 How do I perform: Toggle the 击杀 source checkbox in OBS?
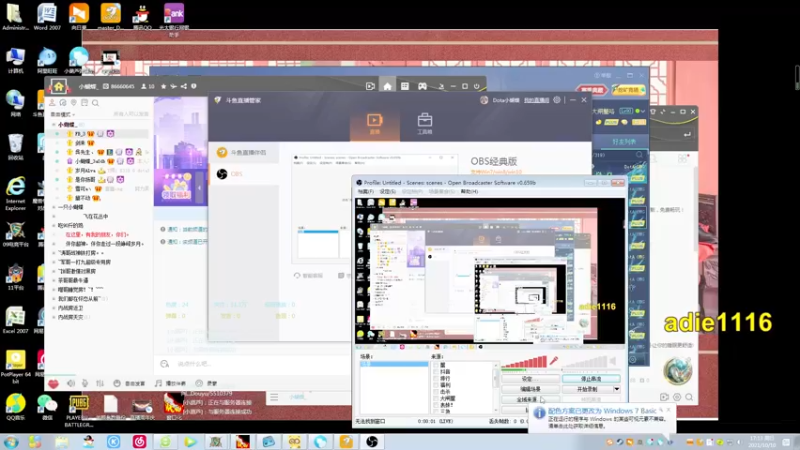436,392
